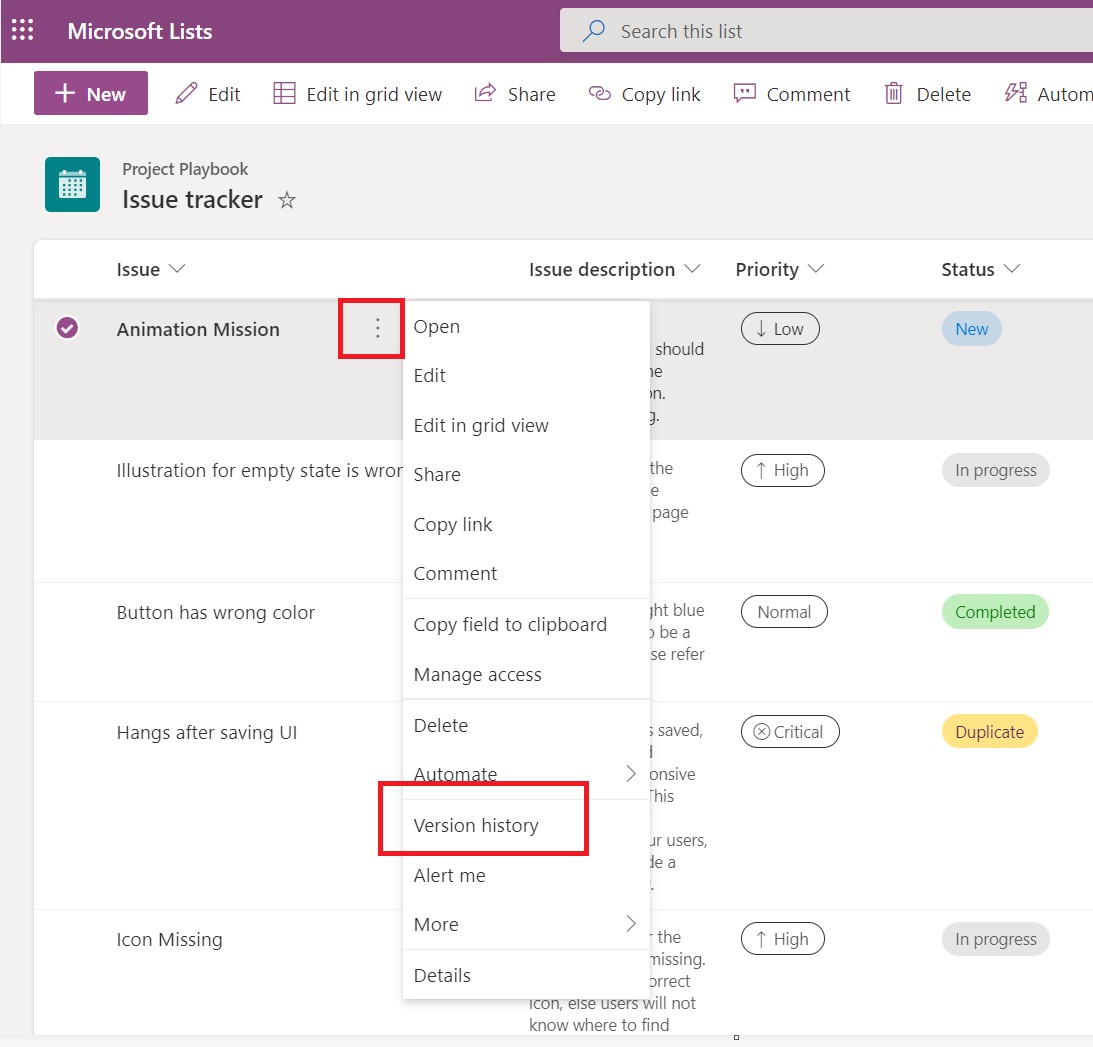Open the Animation Mission issue
The height and width of the screenshot is (1047, 1093).
(198, 329)
